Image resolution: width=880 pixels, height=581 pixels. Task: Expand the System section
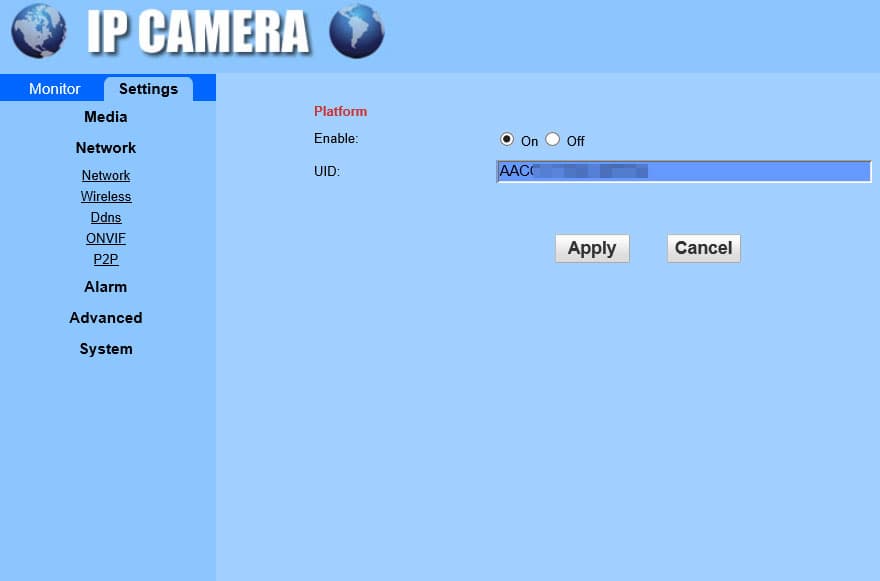[x=106, y=349]
